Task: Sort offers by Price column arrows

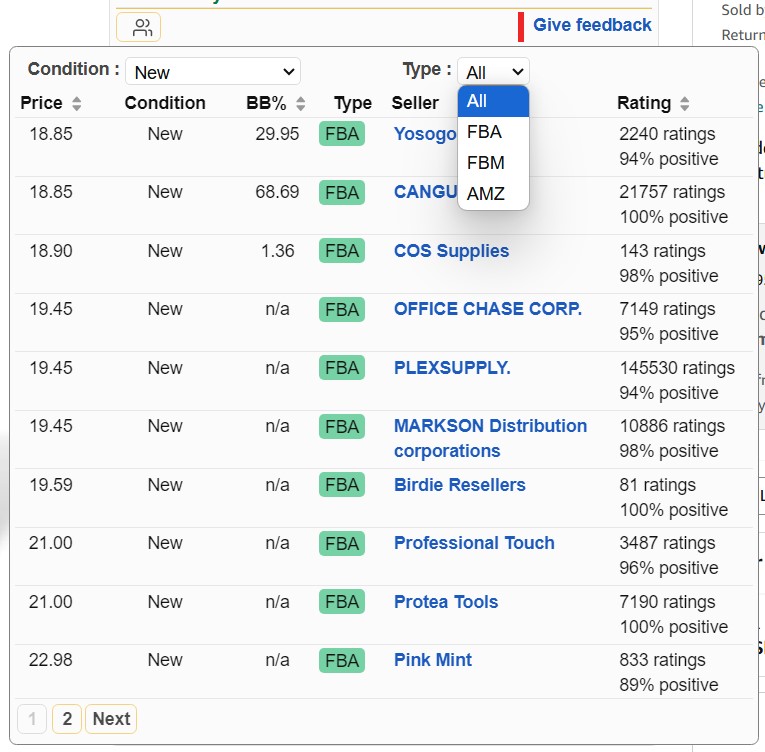Action: (x=77, y=103)
